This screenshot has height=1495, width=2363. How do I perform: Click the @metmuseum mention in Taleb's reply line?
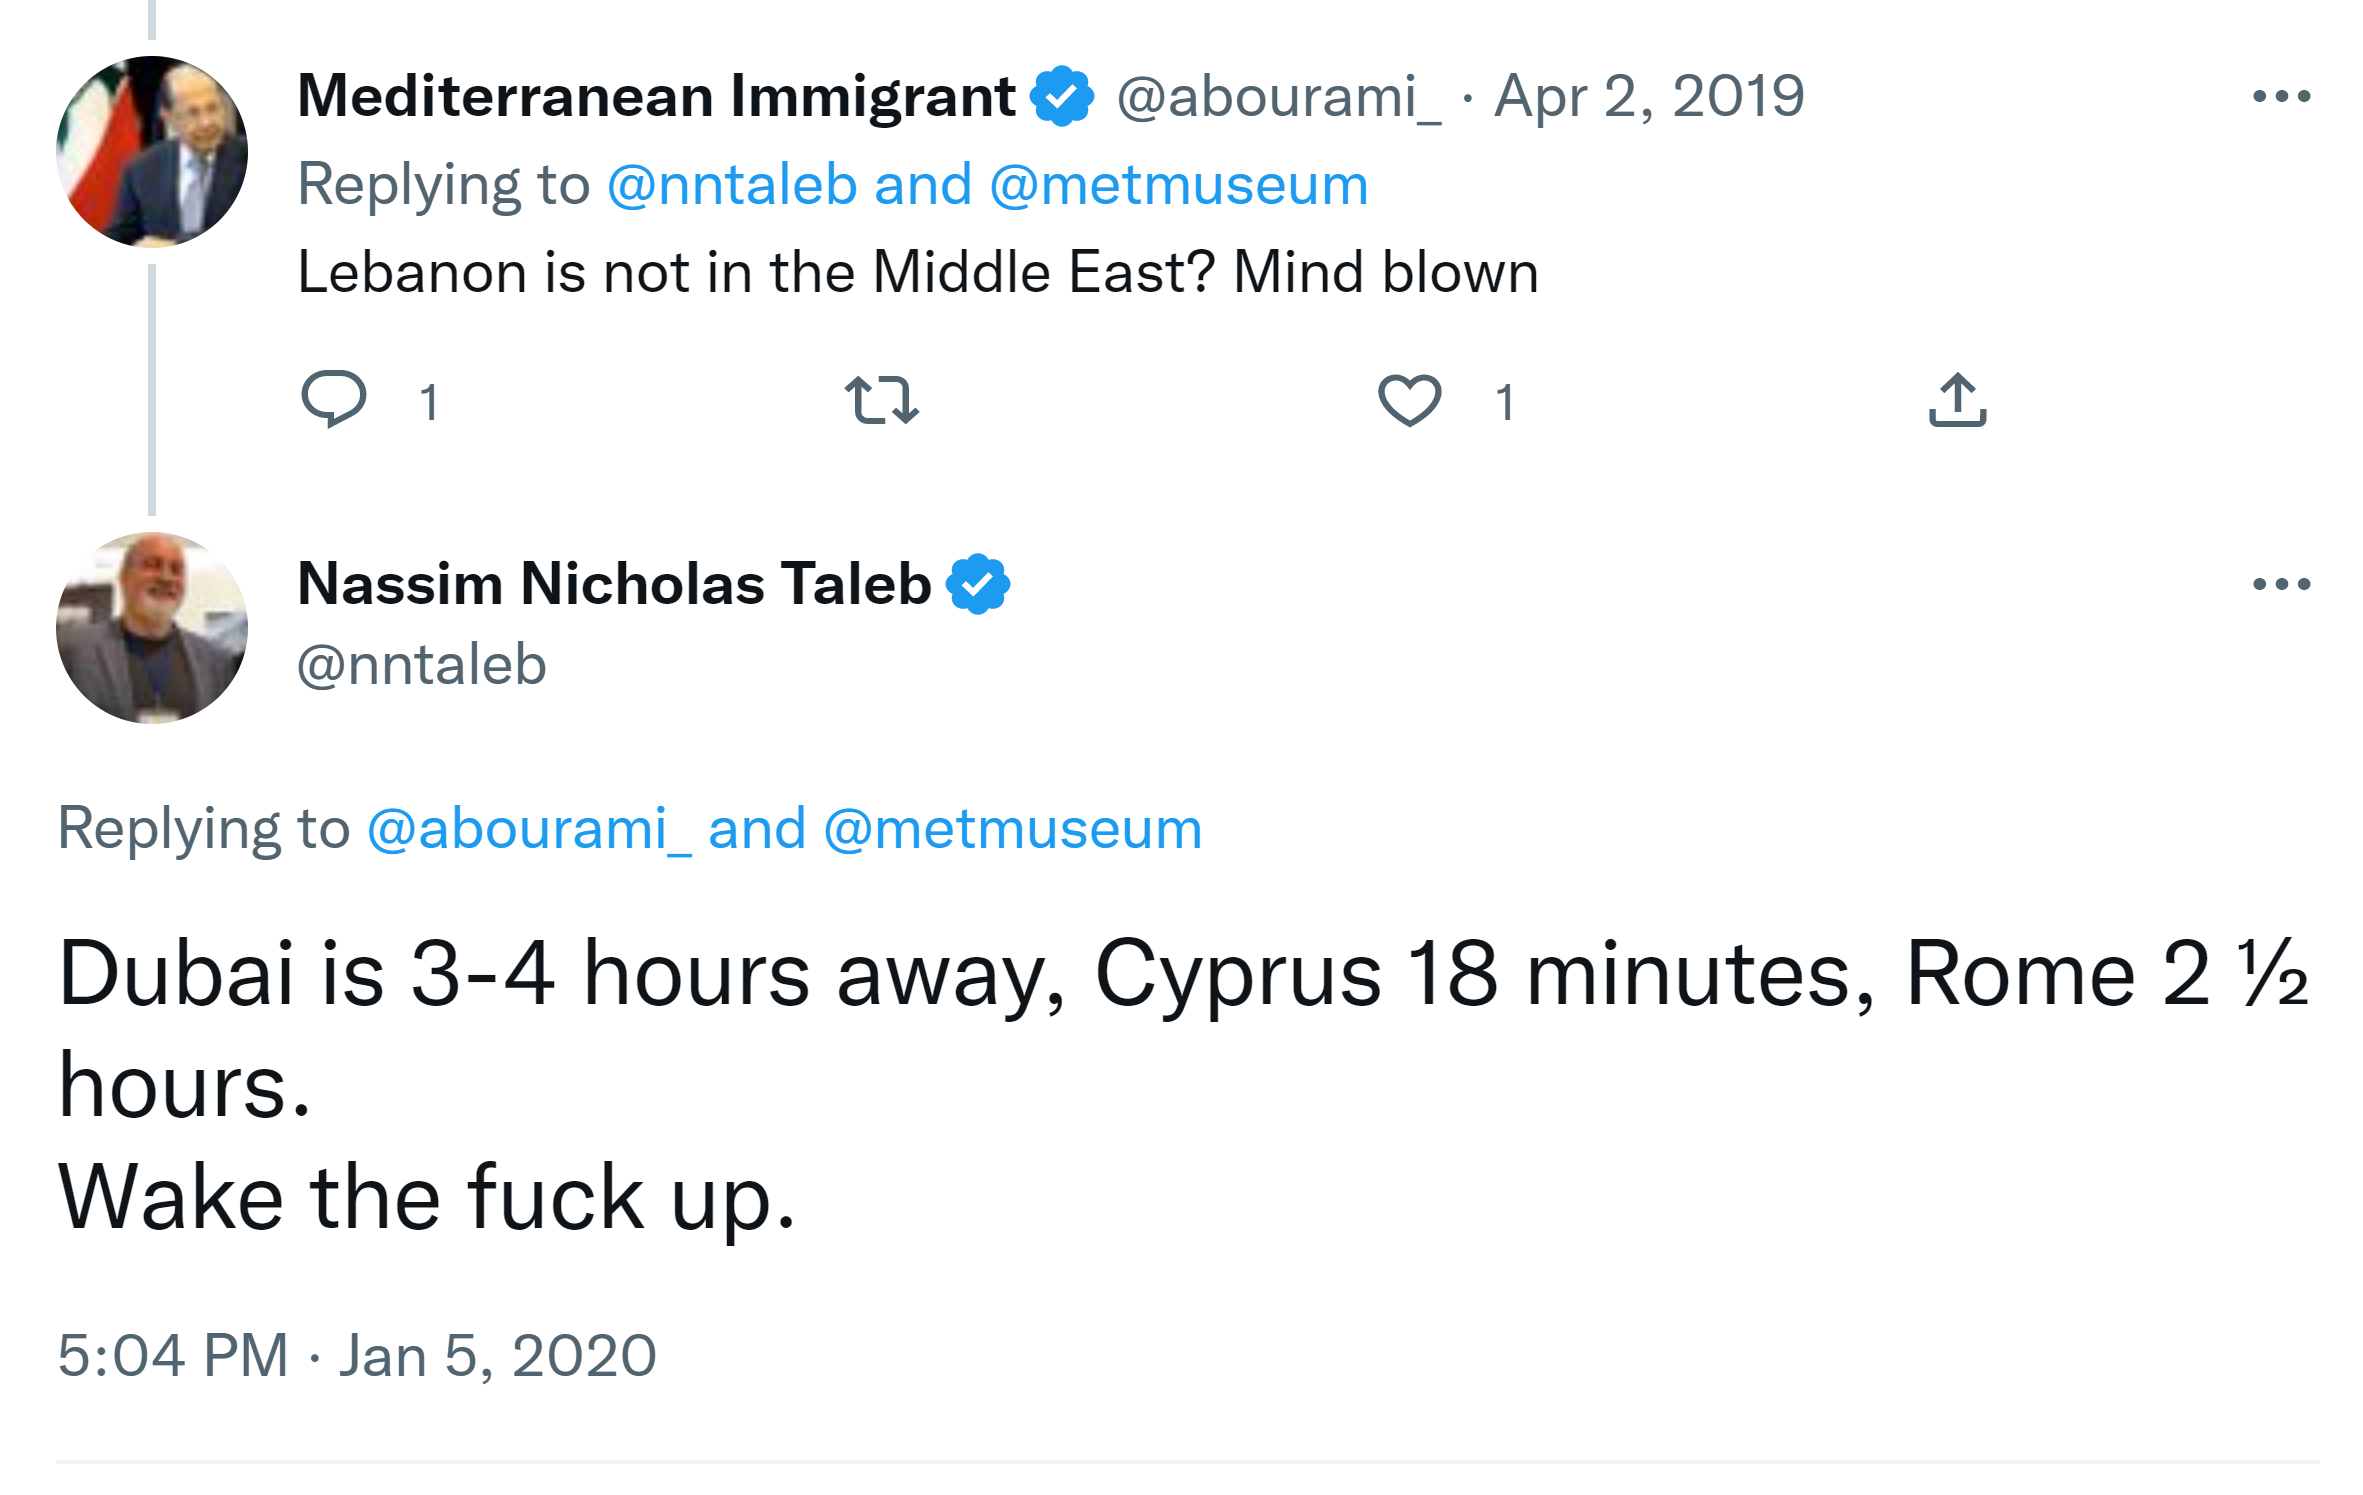click(1012, 829)
